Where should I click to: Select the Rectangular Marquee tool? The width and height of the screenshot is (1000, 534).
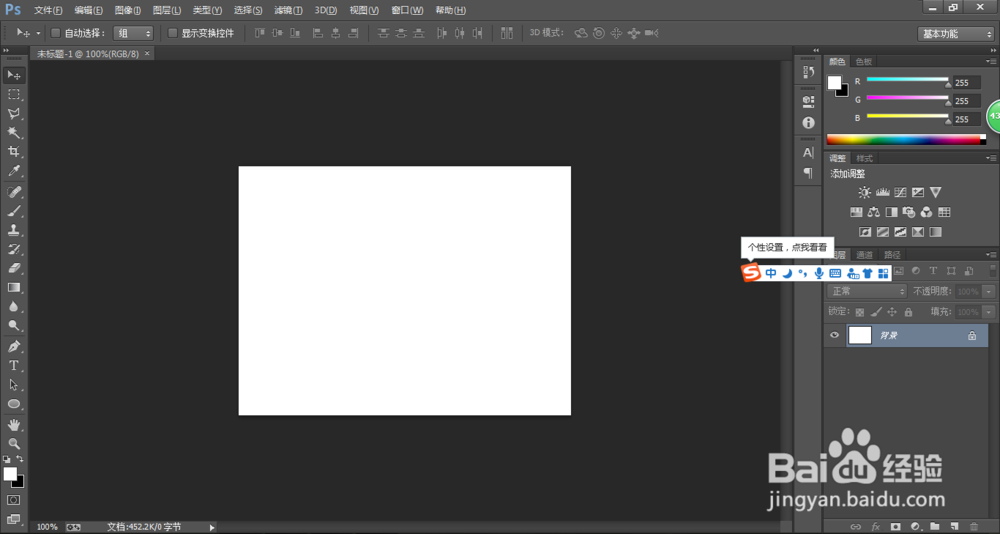(13, 94)
